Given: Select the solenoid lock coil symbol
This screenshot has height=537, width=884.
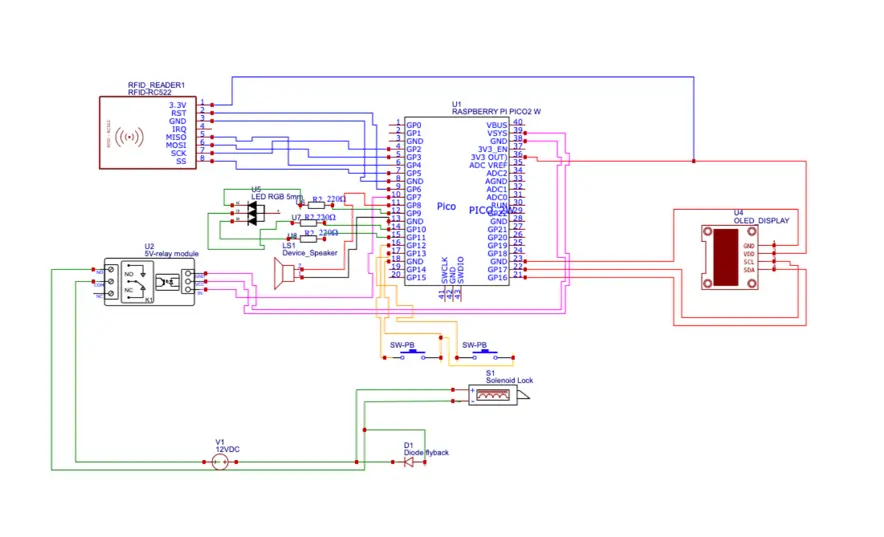Looking at the screenshot, I should point(493,395).
